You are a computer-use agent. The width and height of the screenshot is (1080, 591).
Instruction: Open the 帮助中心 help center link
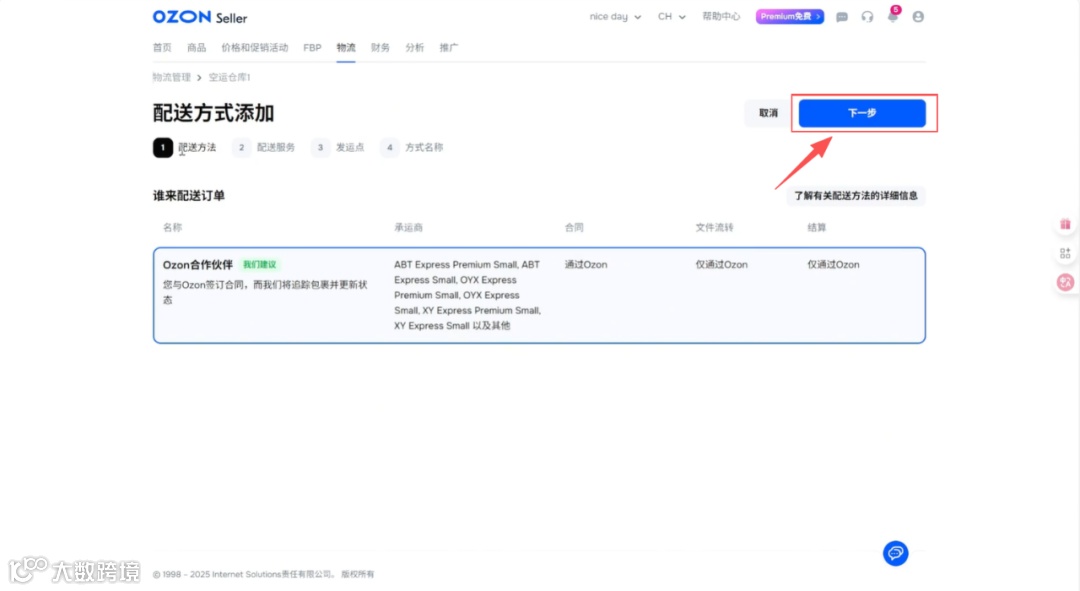(721, 17)
